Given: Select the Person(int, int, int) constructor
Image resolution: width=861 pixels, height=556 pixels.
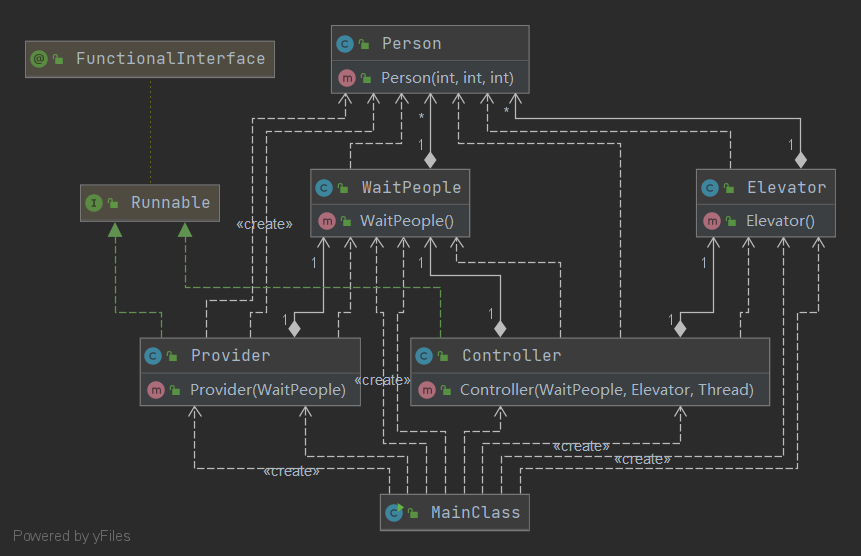Looking at the screenshot, I should 448,78.
